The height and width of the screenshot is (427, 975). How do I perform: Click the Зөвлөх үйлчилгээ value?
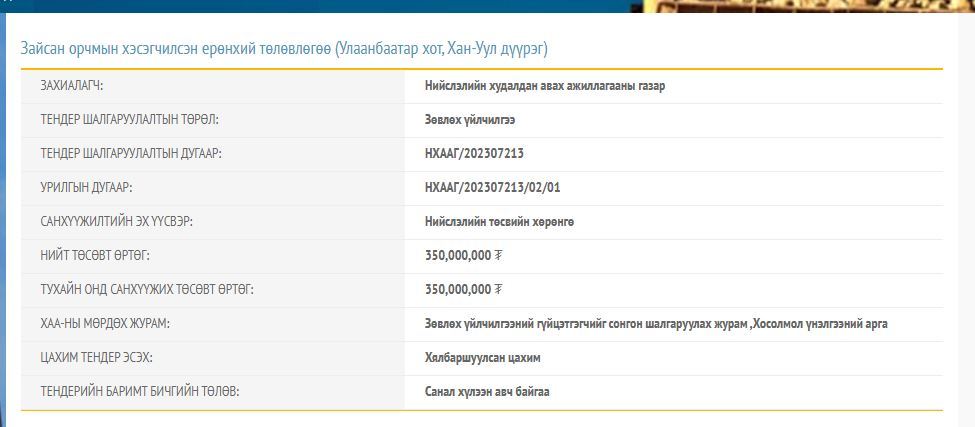[x=470, y=120]
